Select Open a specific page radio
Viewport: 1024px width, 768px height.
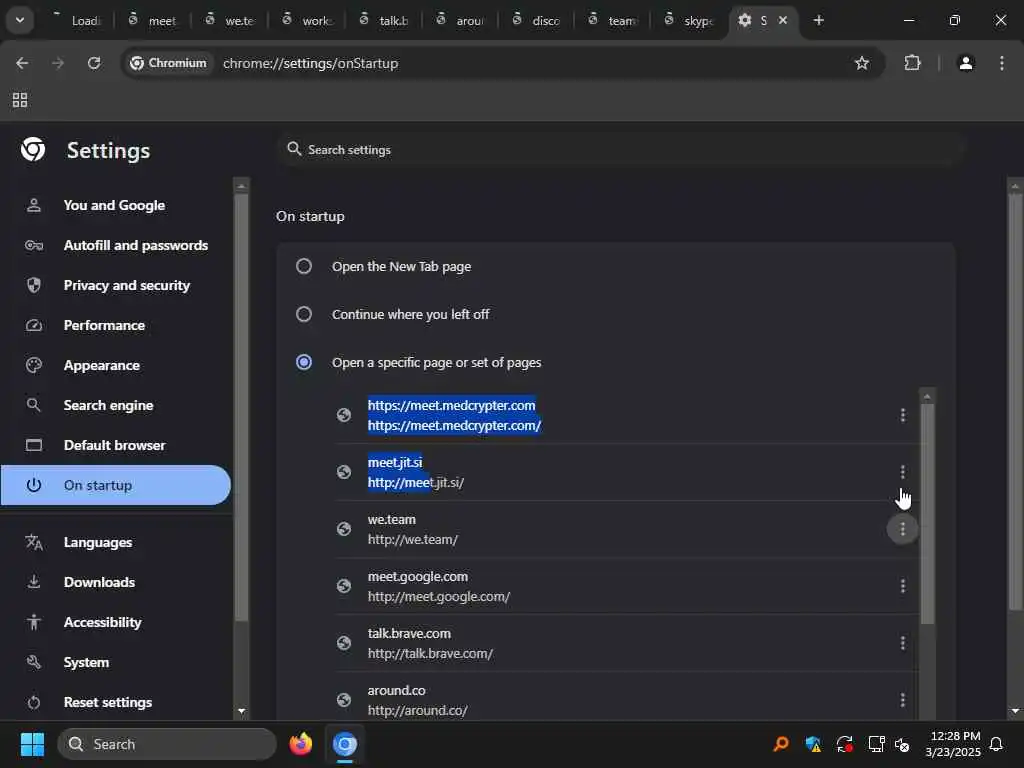click(x=304, y=362)
